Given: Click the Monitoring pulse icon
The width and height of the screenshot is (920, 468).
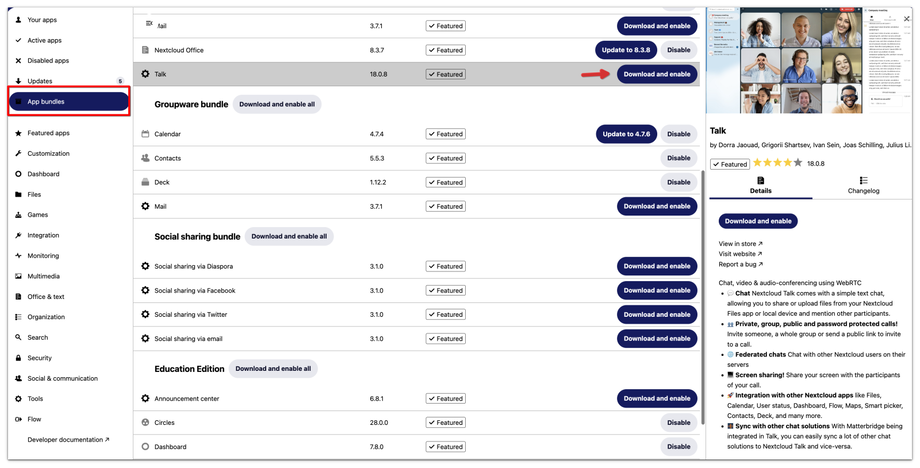Looking at the screenshot, I should pyautogui.click(x=18, y=256).
